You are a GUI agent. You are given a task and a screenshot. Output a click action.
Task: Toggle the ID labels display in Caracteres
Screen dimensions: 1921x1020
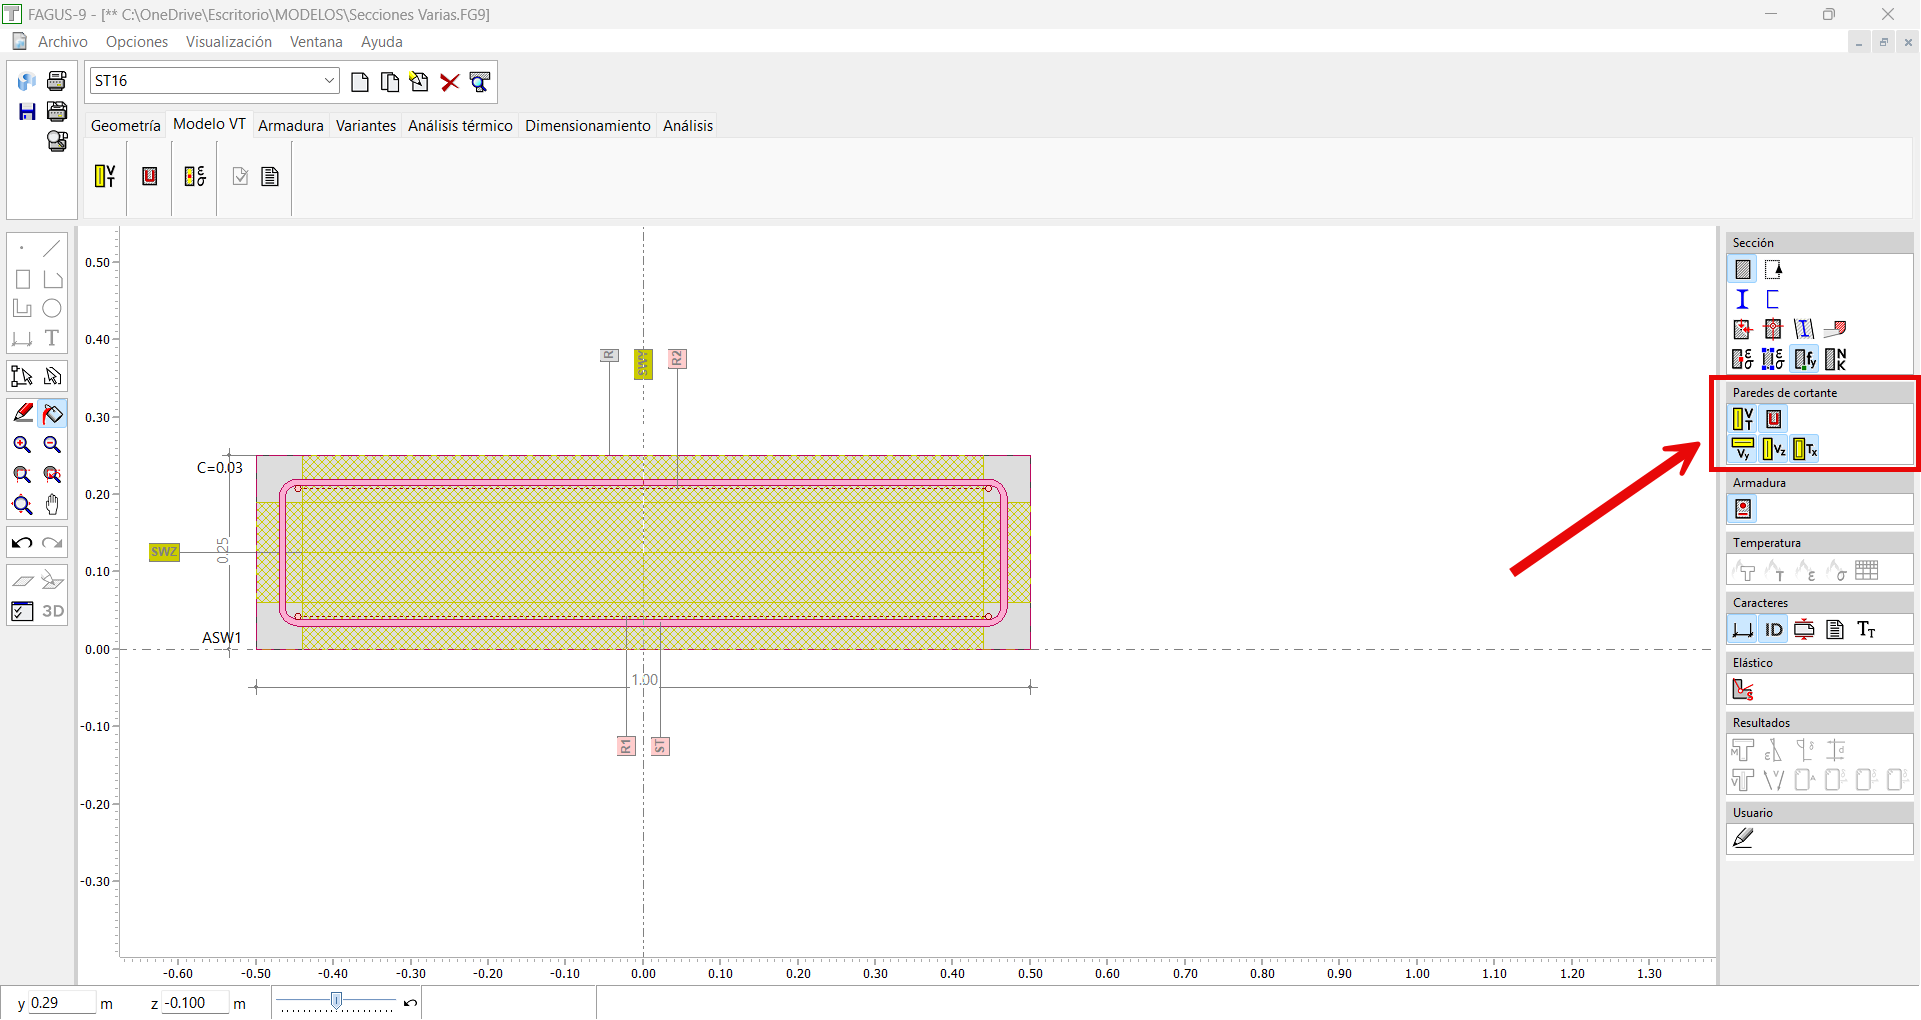pos(1773,629)
